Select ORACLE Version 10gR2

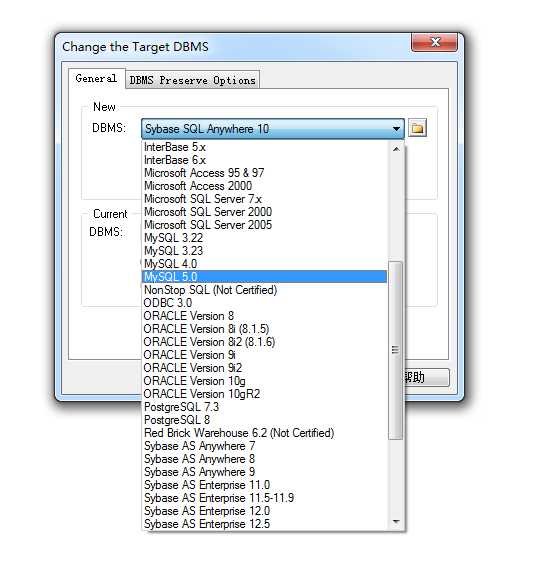tap(265, 394)
